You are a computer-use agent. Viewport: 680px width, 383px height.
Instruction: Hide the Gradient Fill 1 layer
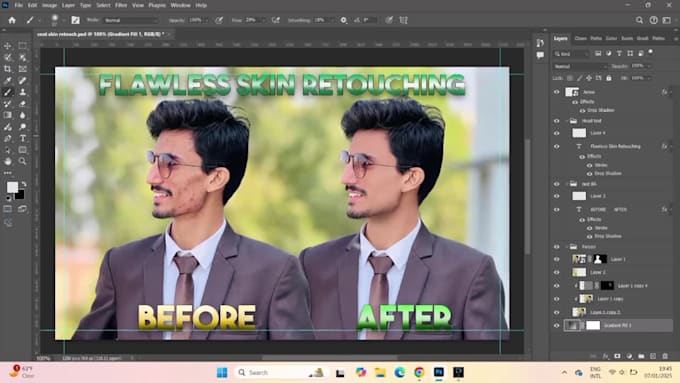(556, 325)
